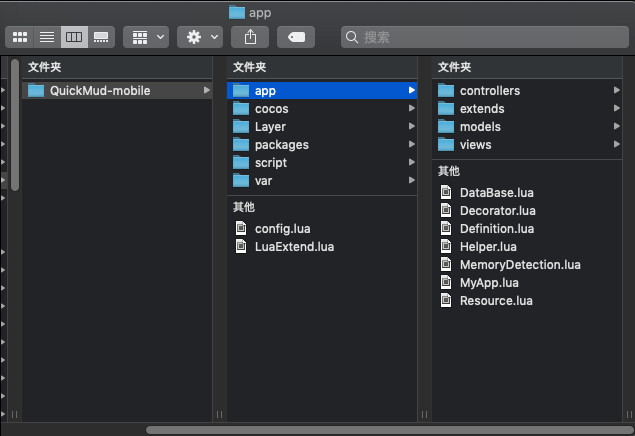The height and width of the screenshot is (436, 635).
Task: Select the config.lua file icon
Action: point(240,228)
